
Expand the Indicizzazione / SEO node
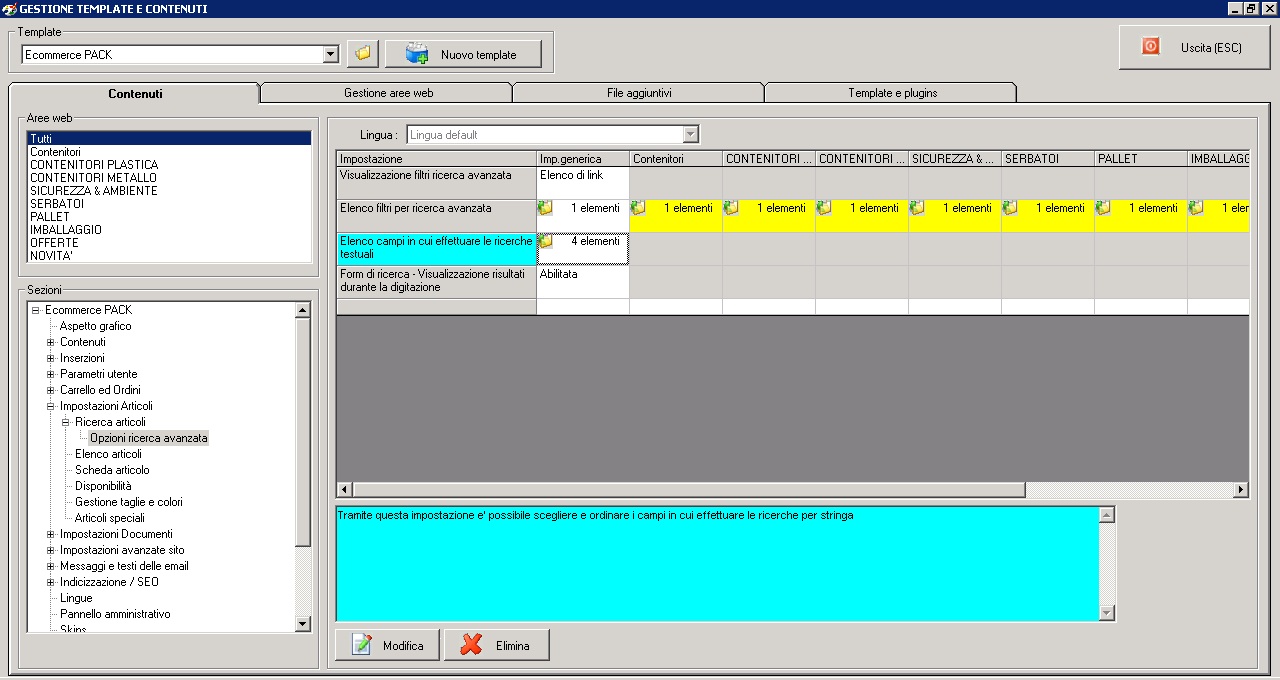51,582
